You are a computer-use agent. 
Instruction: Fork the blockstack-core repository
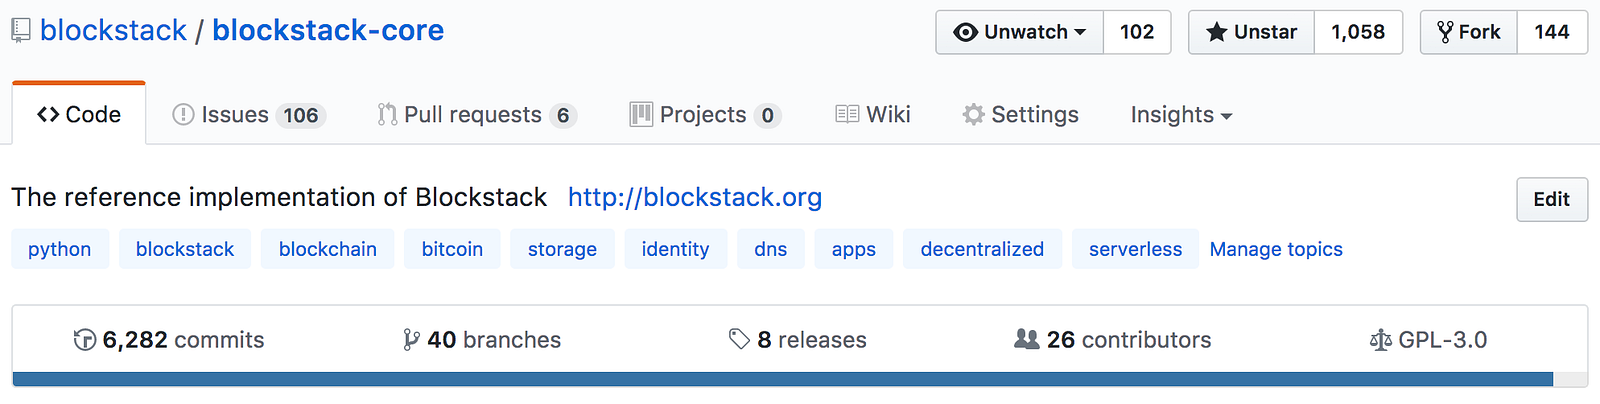tap(1469, 32)
